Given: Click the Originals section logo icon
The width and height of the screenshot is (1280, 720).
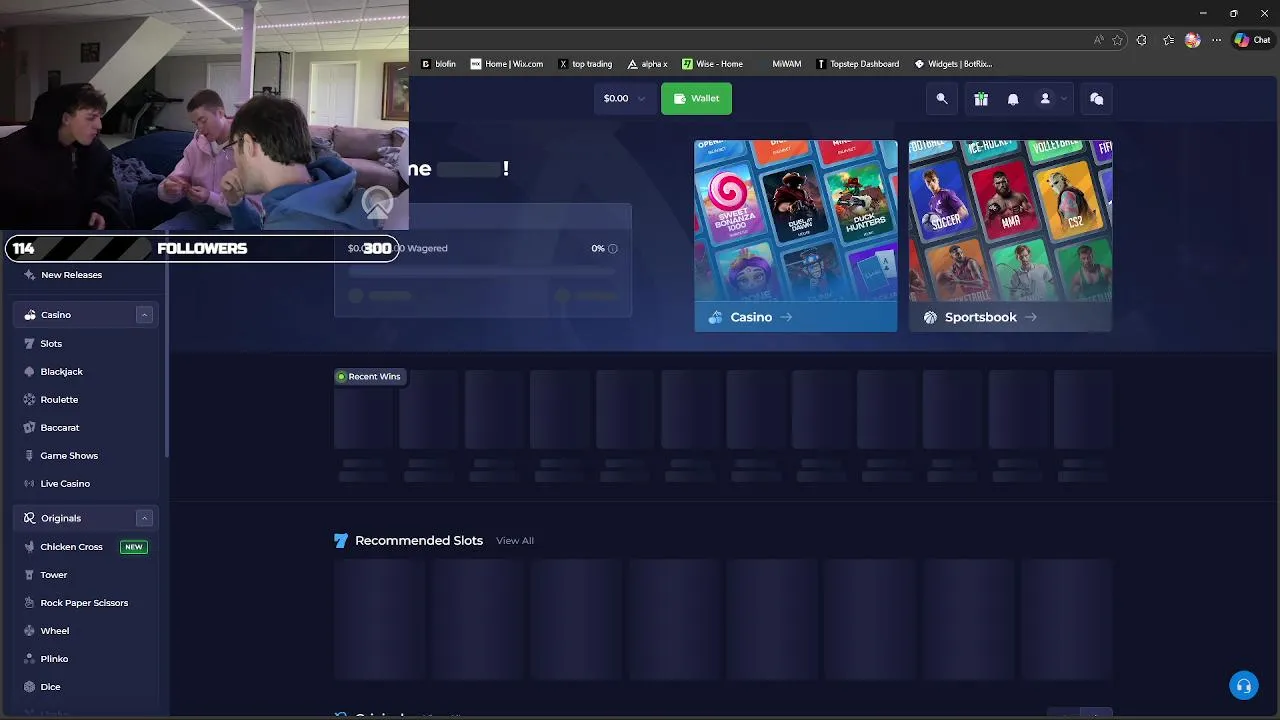Looking at the screenshot, I should coord(29,518).
